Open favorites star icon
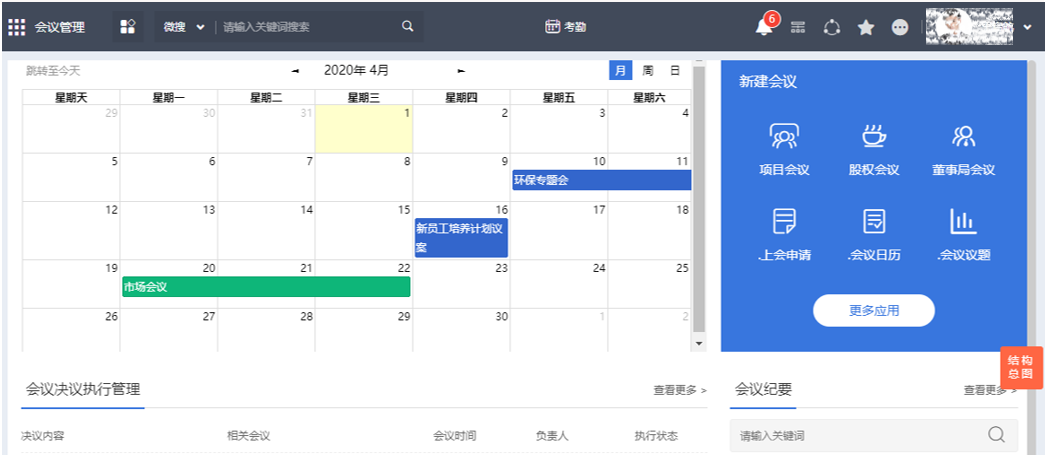The image size is (1045, 455). click(x=866, y=27)
